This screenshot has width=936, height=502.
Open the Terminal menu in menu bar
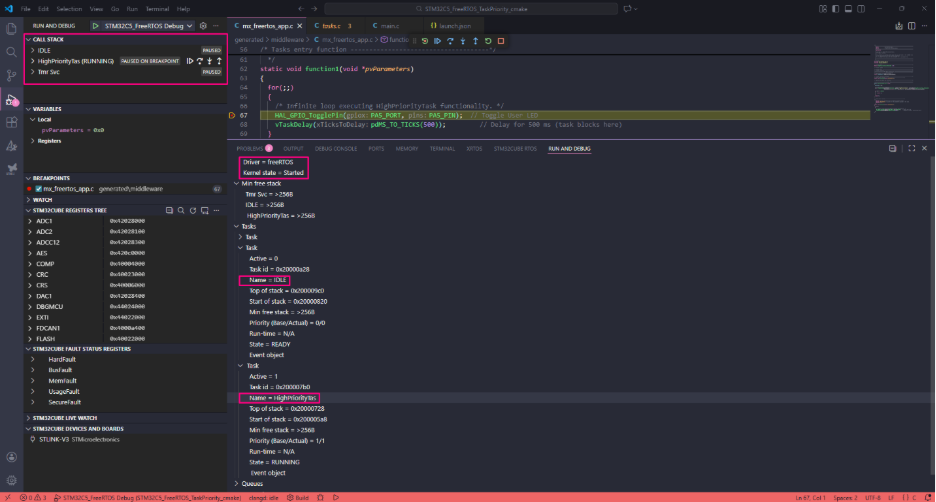coord(155,8)
